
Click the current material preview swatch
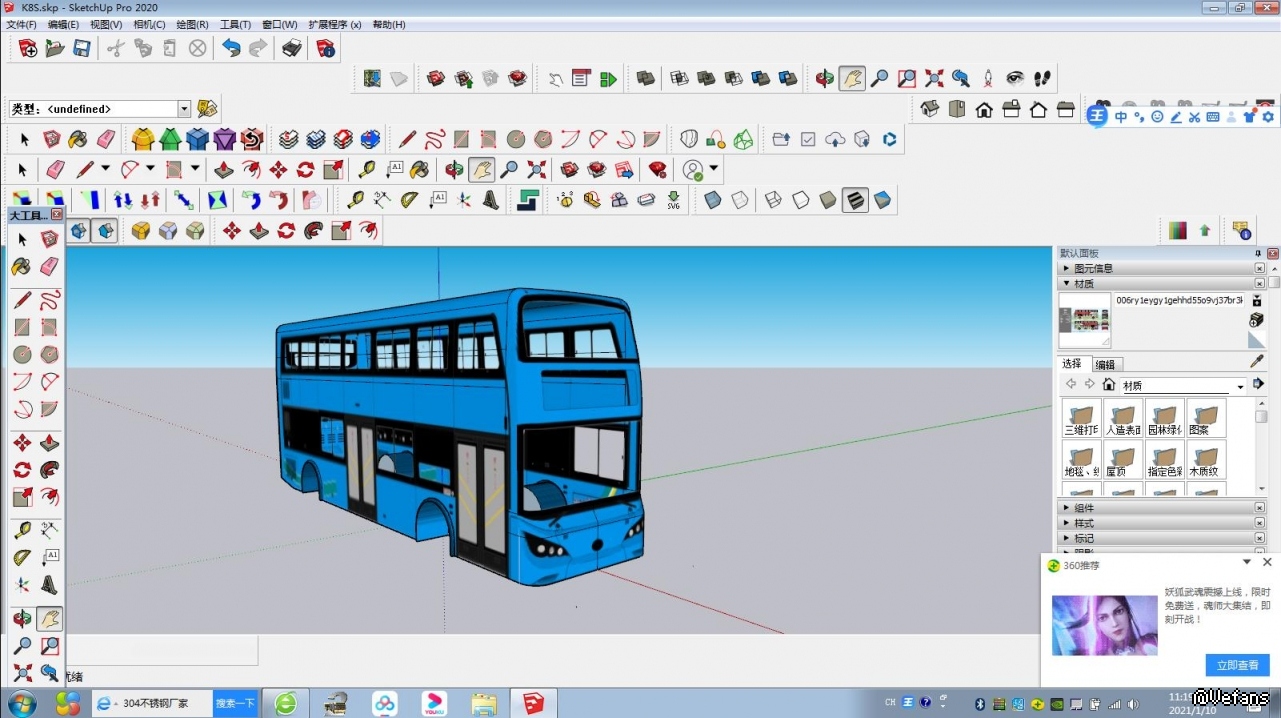[x=1085, y=320]
